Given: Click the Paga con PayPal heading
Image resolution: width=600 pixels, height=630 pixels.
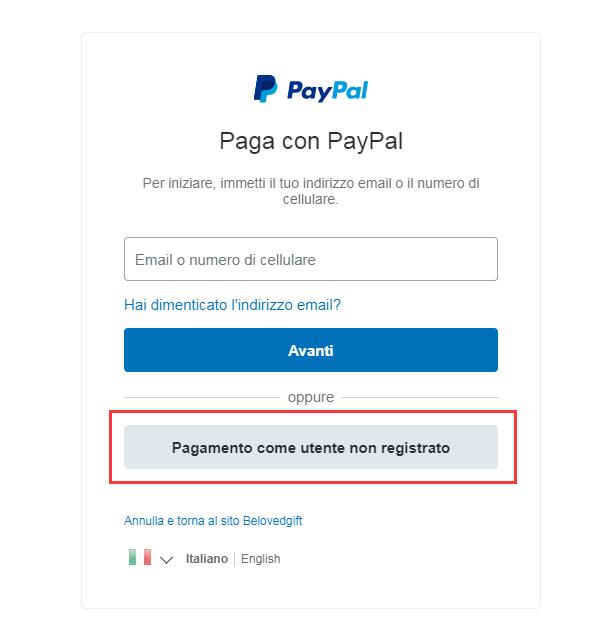Looking at the screenshot, I should [x=311, y=141].
